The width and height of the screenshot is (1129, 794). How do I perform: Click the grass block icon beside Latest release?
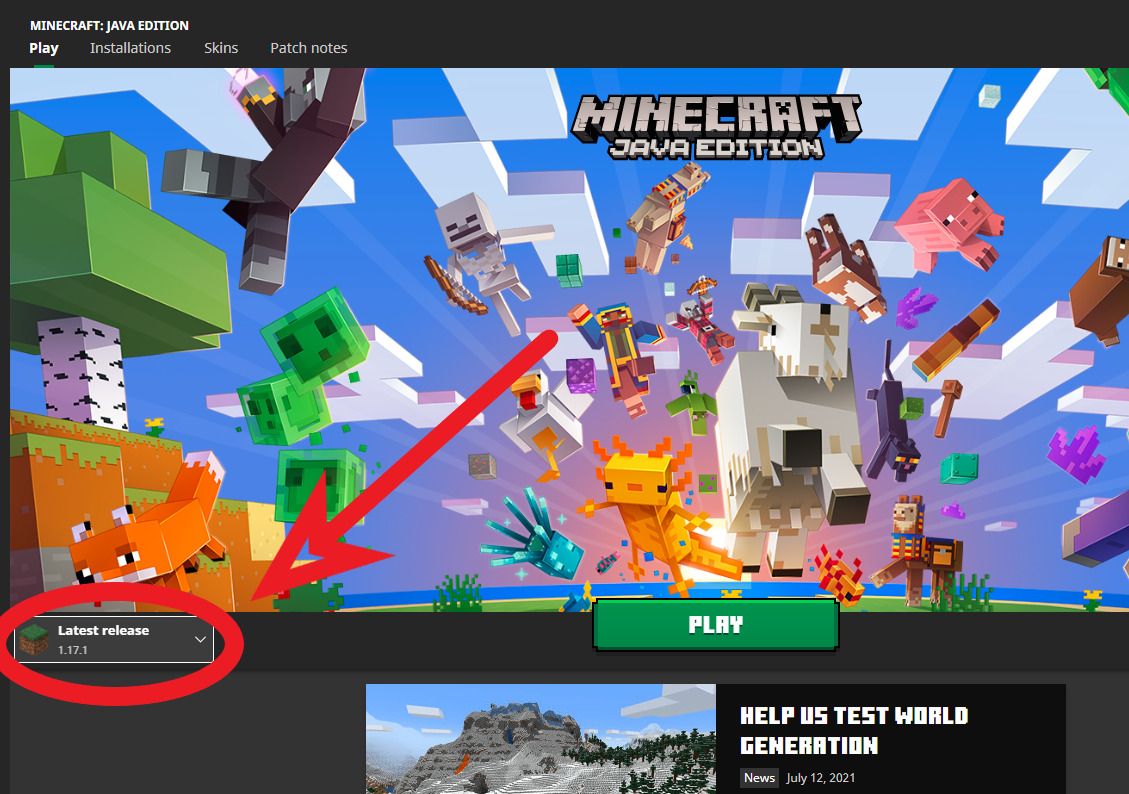34,639
